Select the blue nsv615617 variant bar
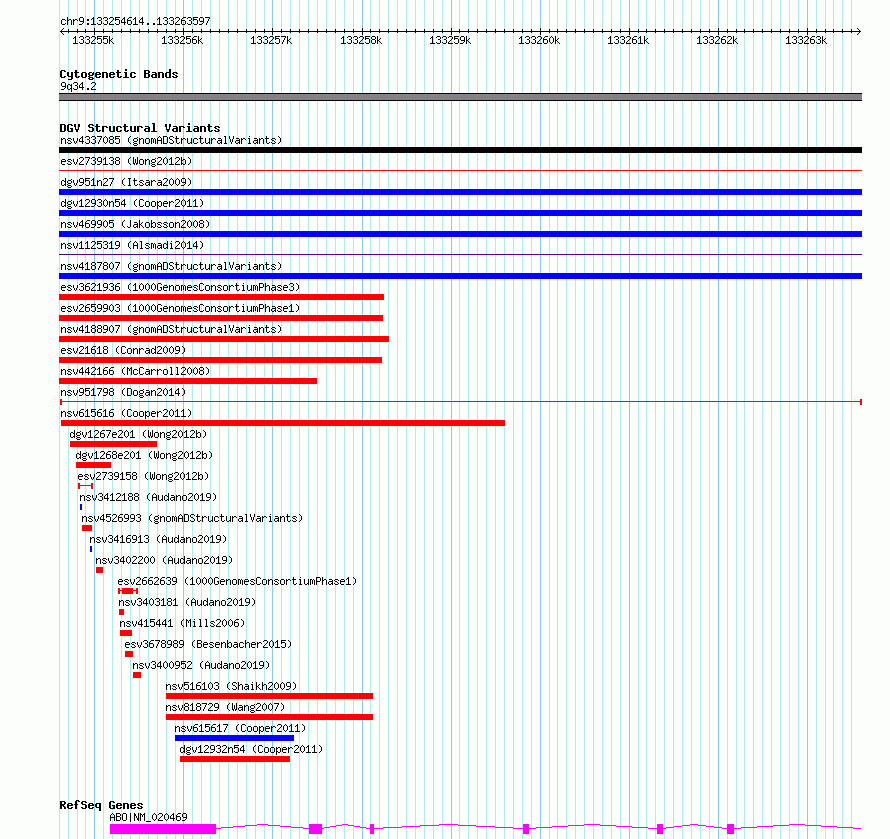Viewport: 890px width, 839px height. (x=234, y=738)
